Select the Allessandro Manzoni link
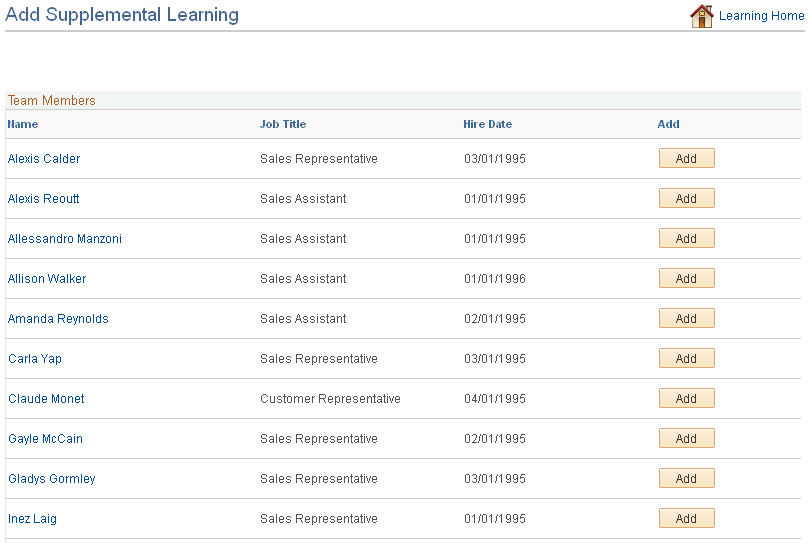This screenshot has width=808, height=543. coord(64,239)
